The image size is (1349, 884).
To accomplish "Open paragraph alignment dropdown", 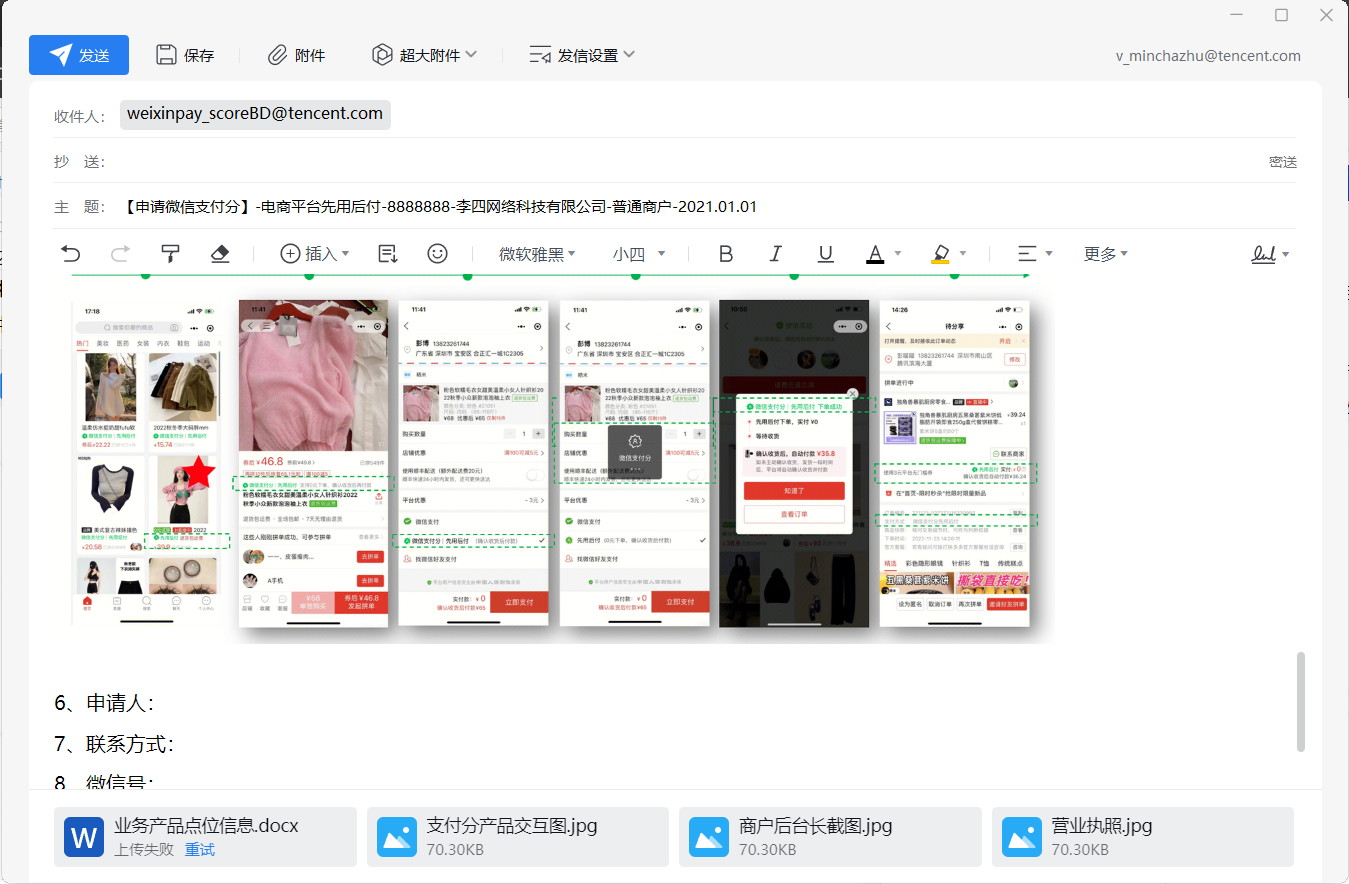I will coord(1034,254).
